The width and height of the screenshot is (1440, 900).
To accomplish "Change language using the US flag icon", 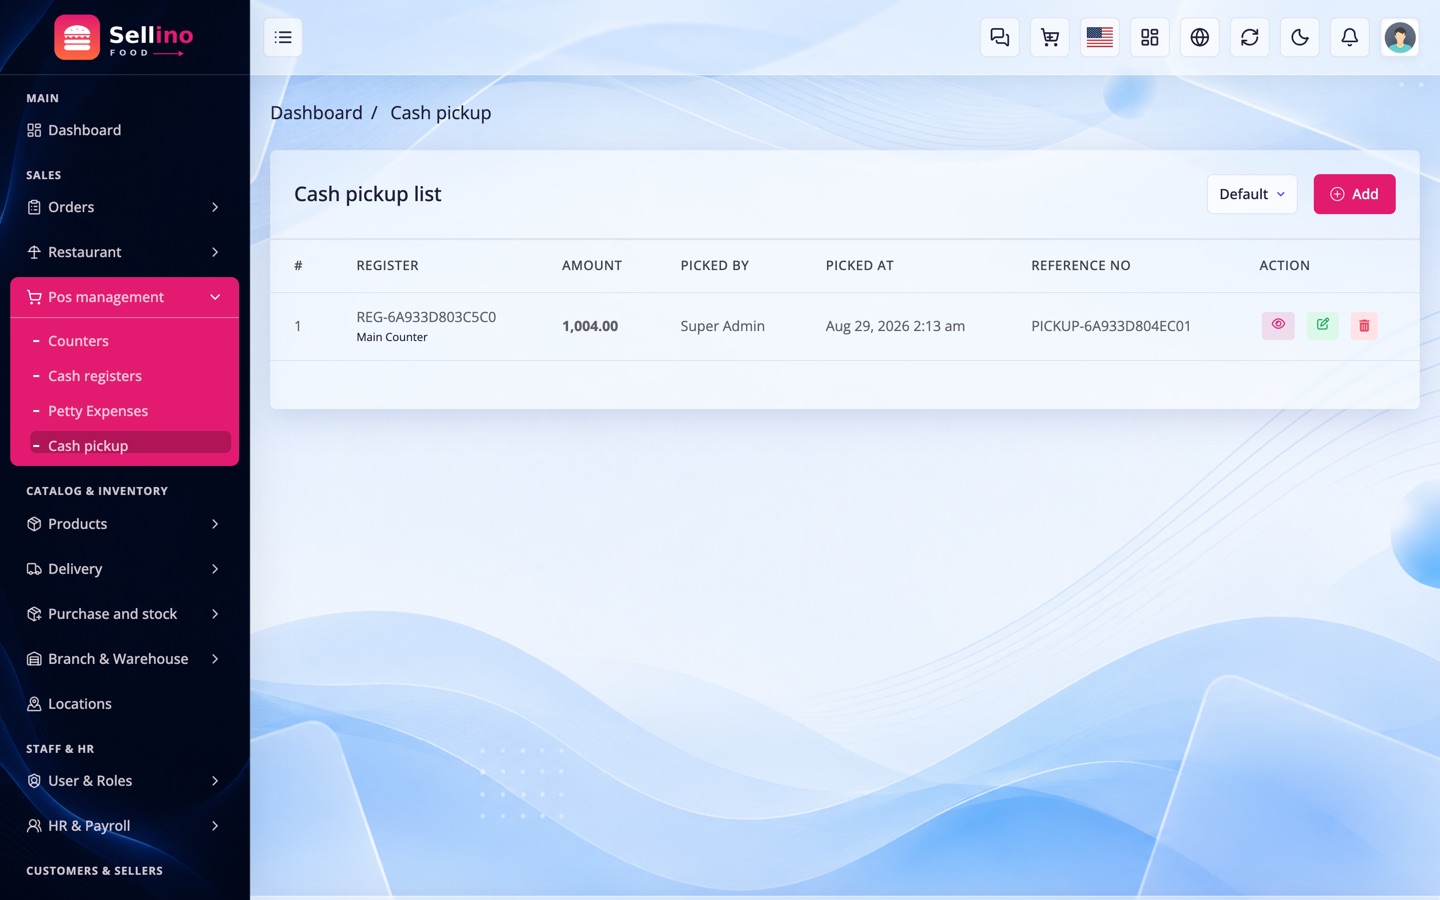I will pyautogui.click(x=1099, y=37).
